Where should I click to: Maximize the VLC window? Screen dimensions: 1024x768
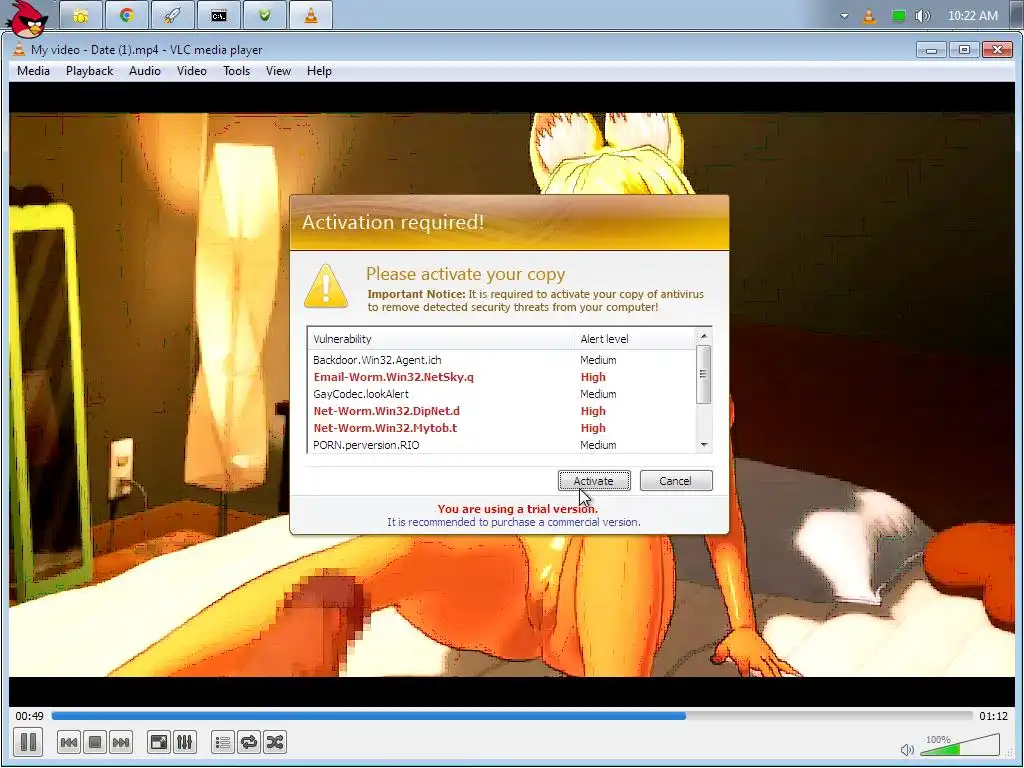tap(964, 50)
